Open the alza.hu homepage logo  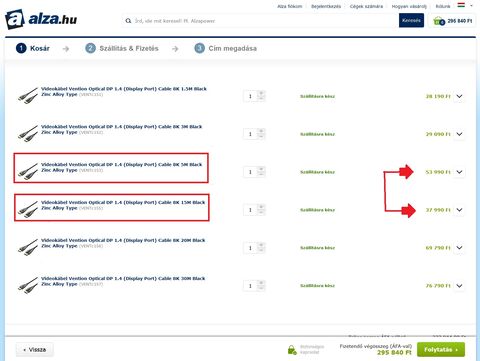[x=41, y=19]
